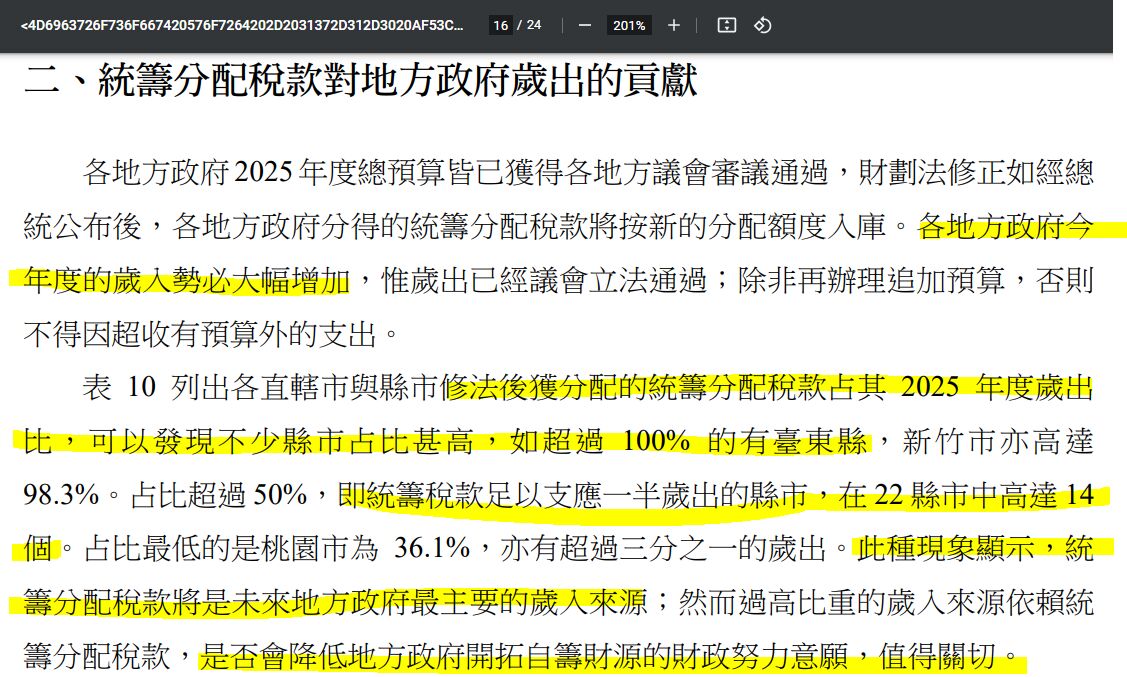Click the 36.1% figure for 桃園市

432,548
